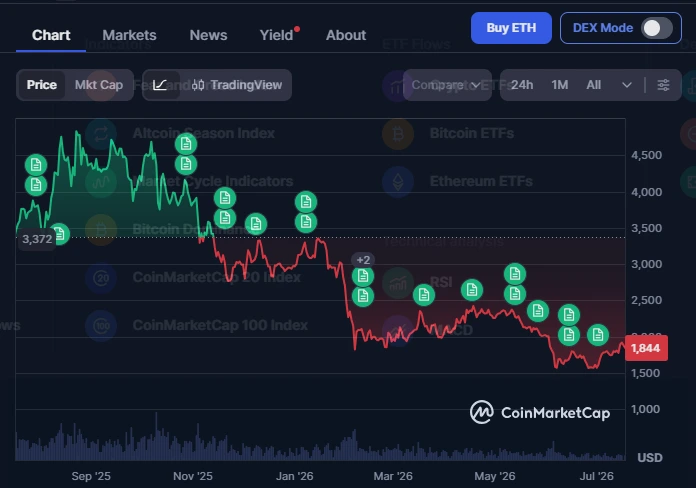696x488 pixels.
Task: Click the Jan '26 date label
Action: [295, 476]
